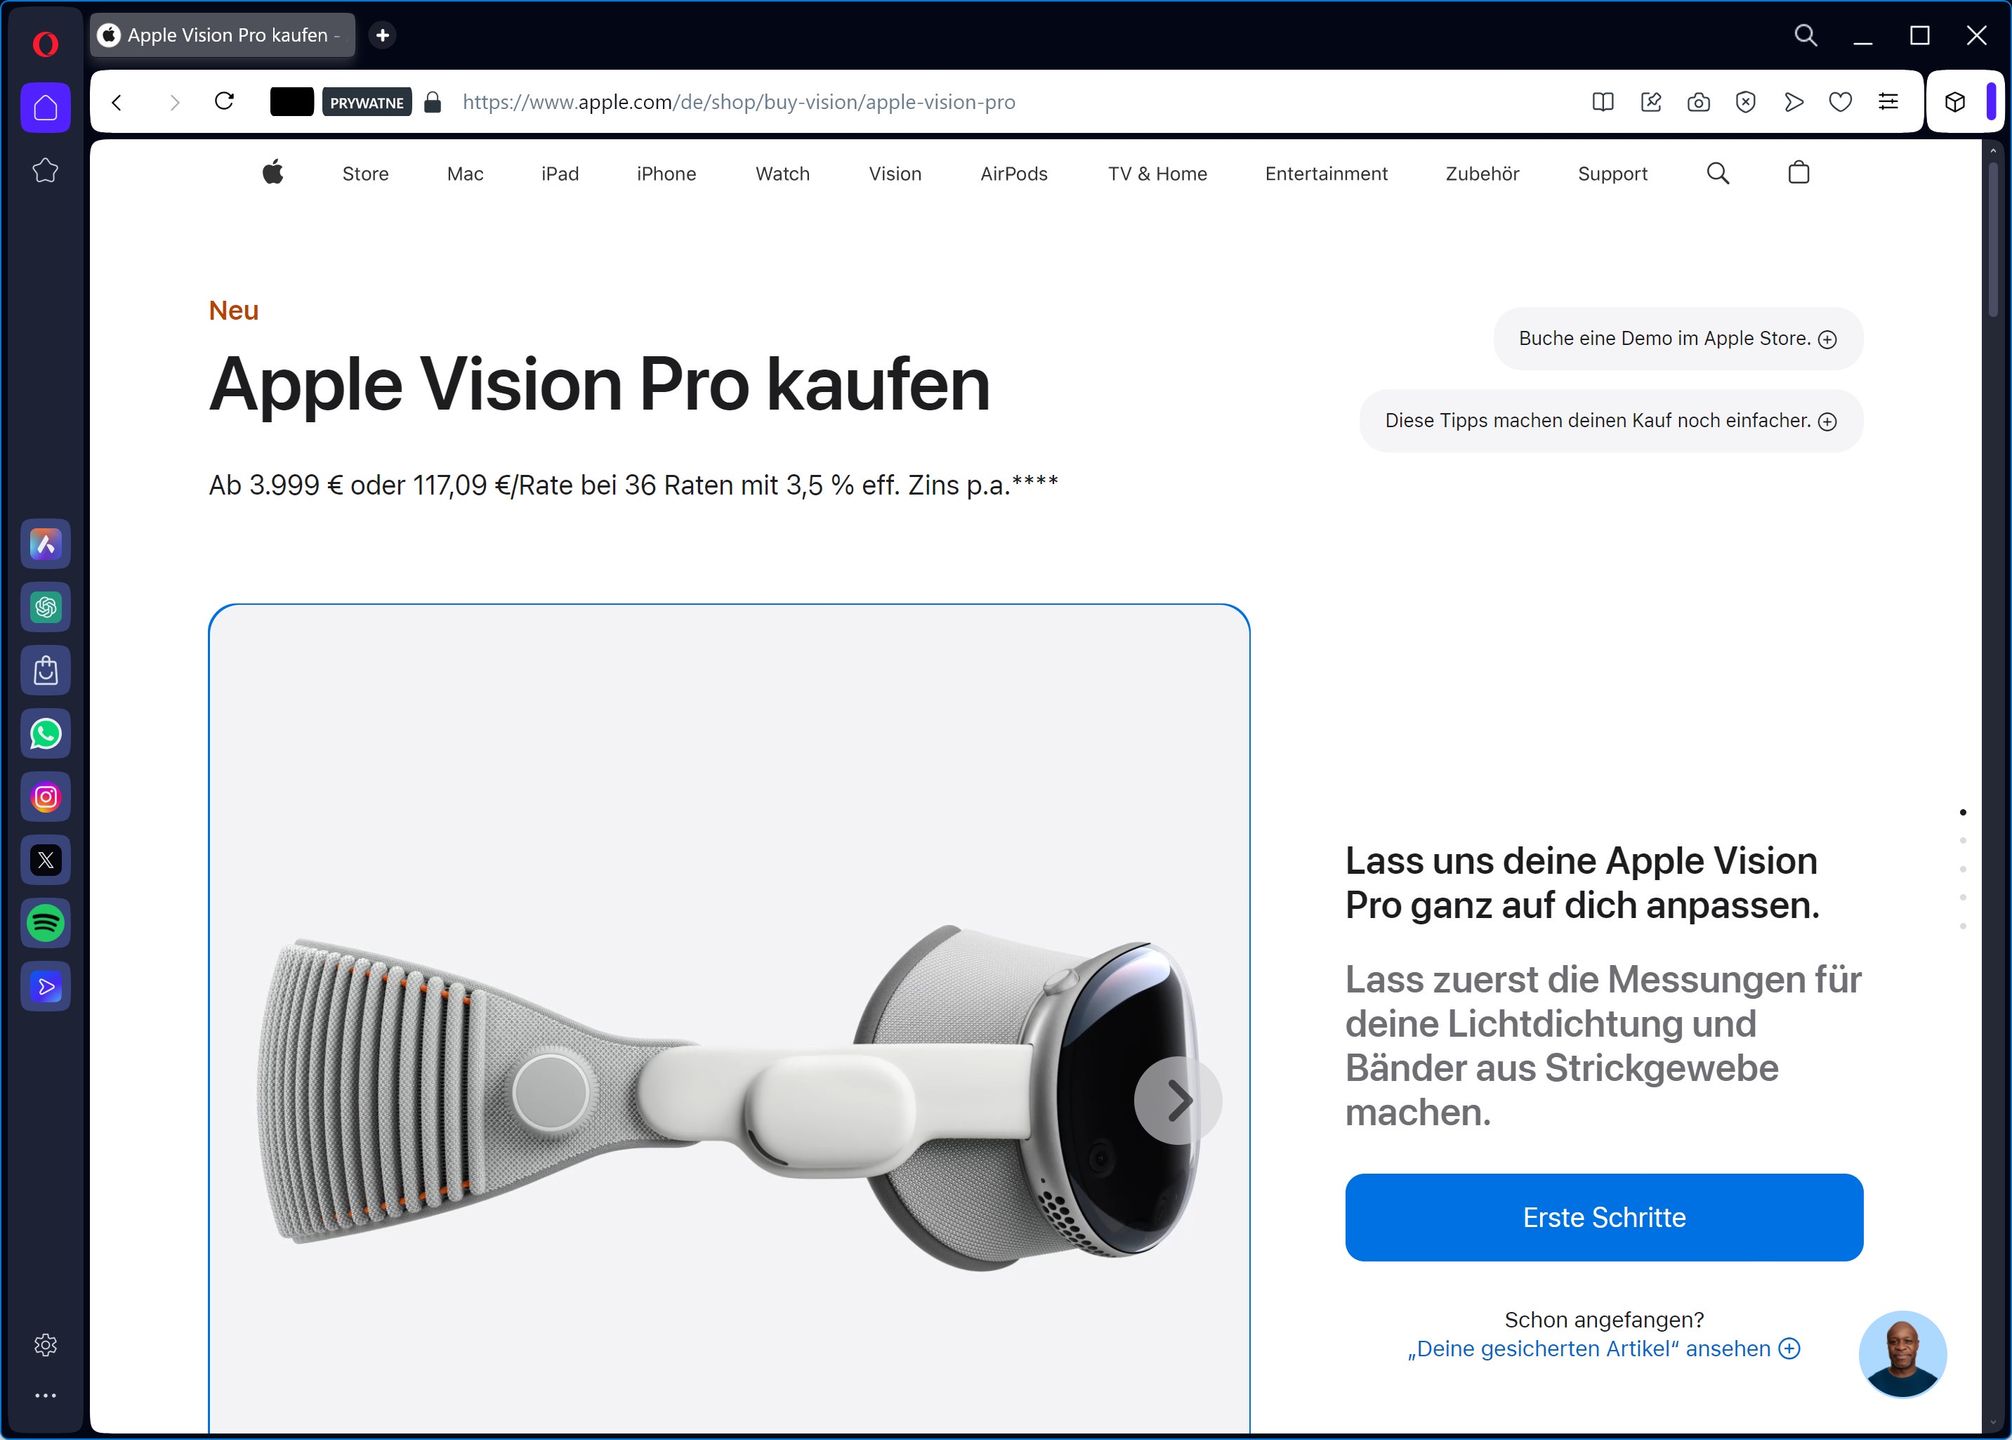
Task: Open a new tab with the plus button
Action: tap(382, 35)
